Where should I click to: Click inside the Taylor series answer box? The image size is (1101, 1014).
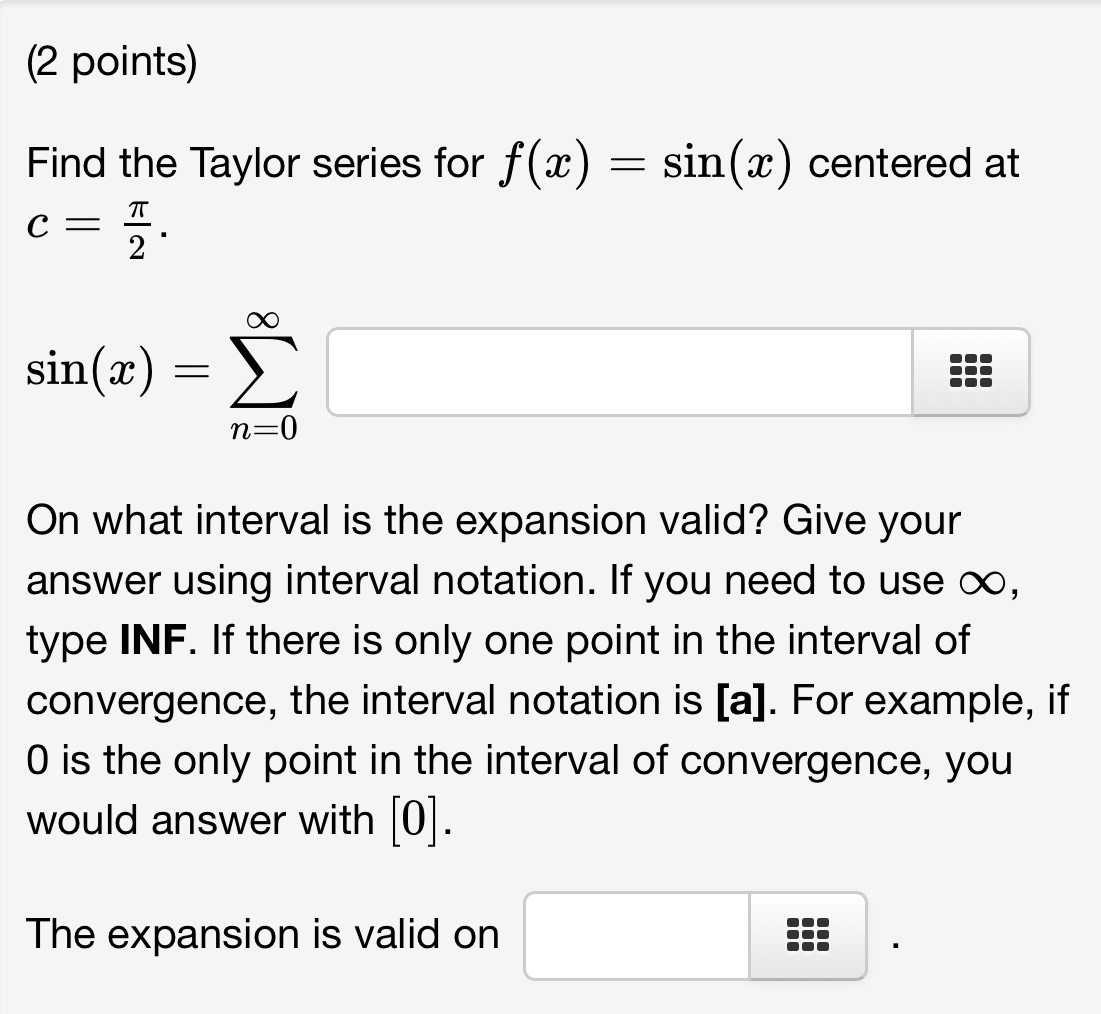(x=620, y=371)
